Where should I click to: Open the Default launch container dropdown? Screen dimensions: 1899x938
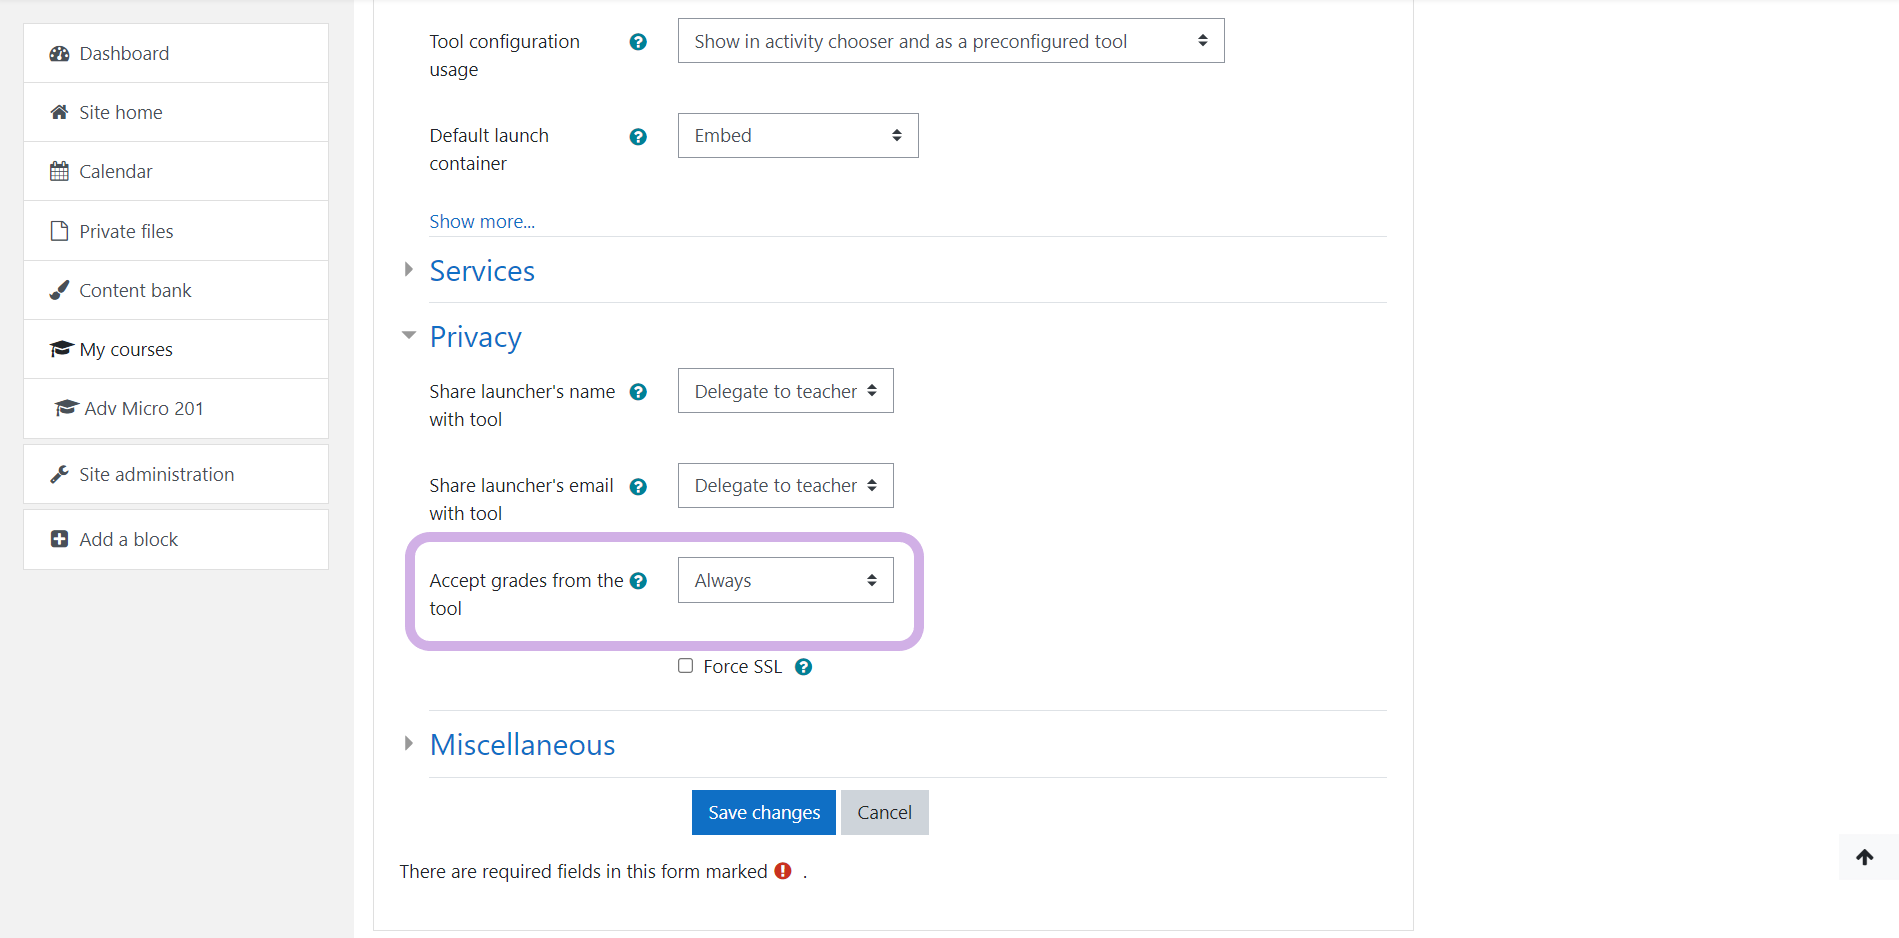797,136
